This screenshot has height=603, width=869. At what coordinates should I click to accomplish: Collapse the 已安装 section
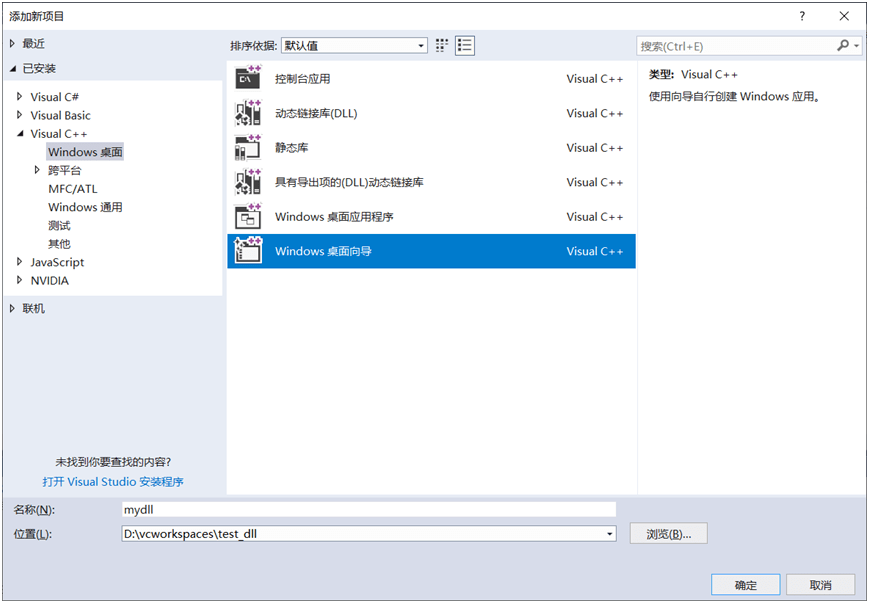[x=13, y=68]
